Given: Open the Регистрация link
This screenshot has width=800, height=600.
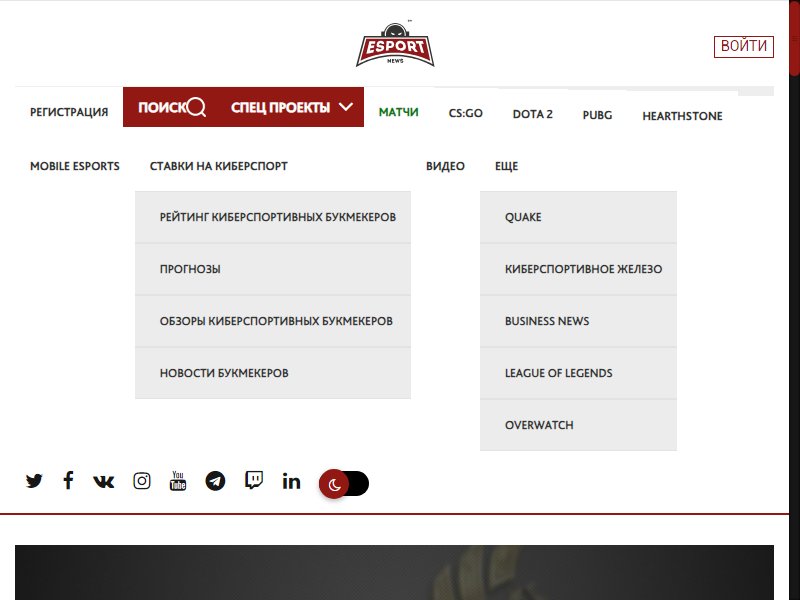Looking at the screenshot, I should (69, 112).
